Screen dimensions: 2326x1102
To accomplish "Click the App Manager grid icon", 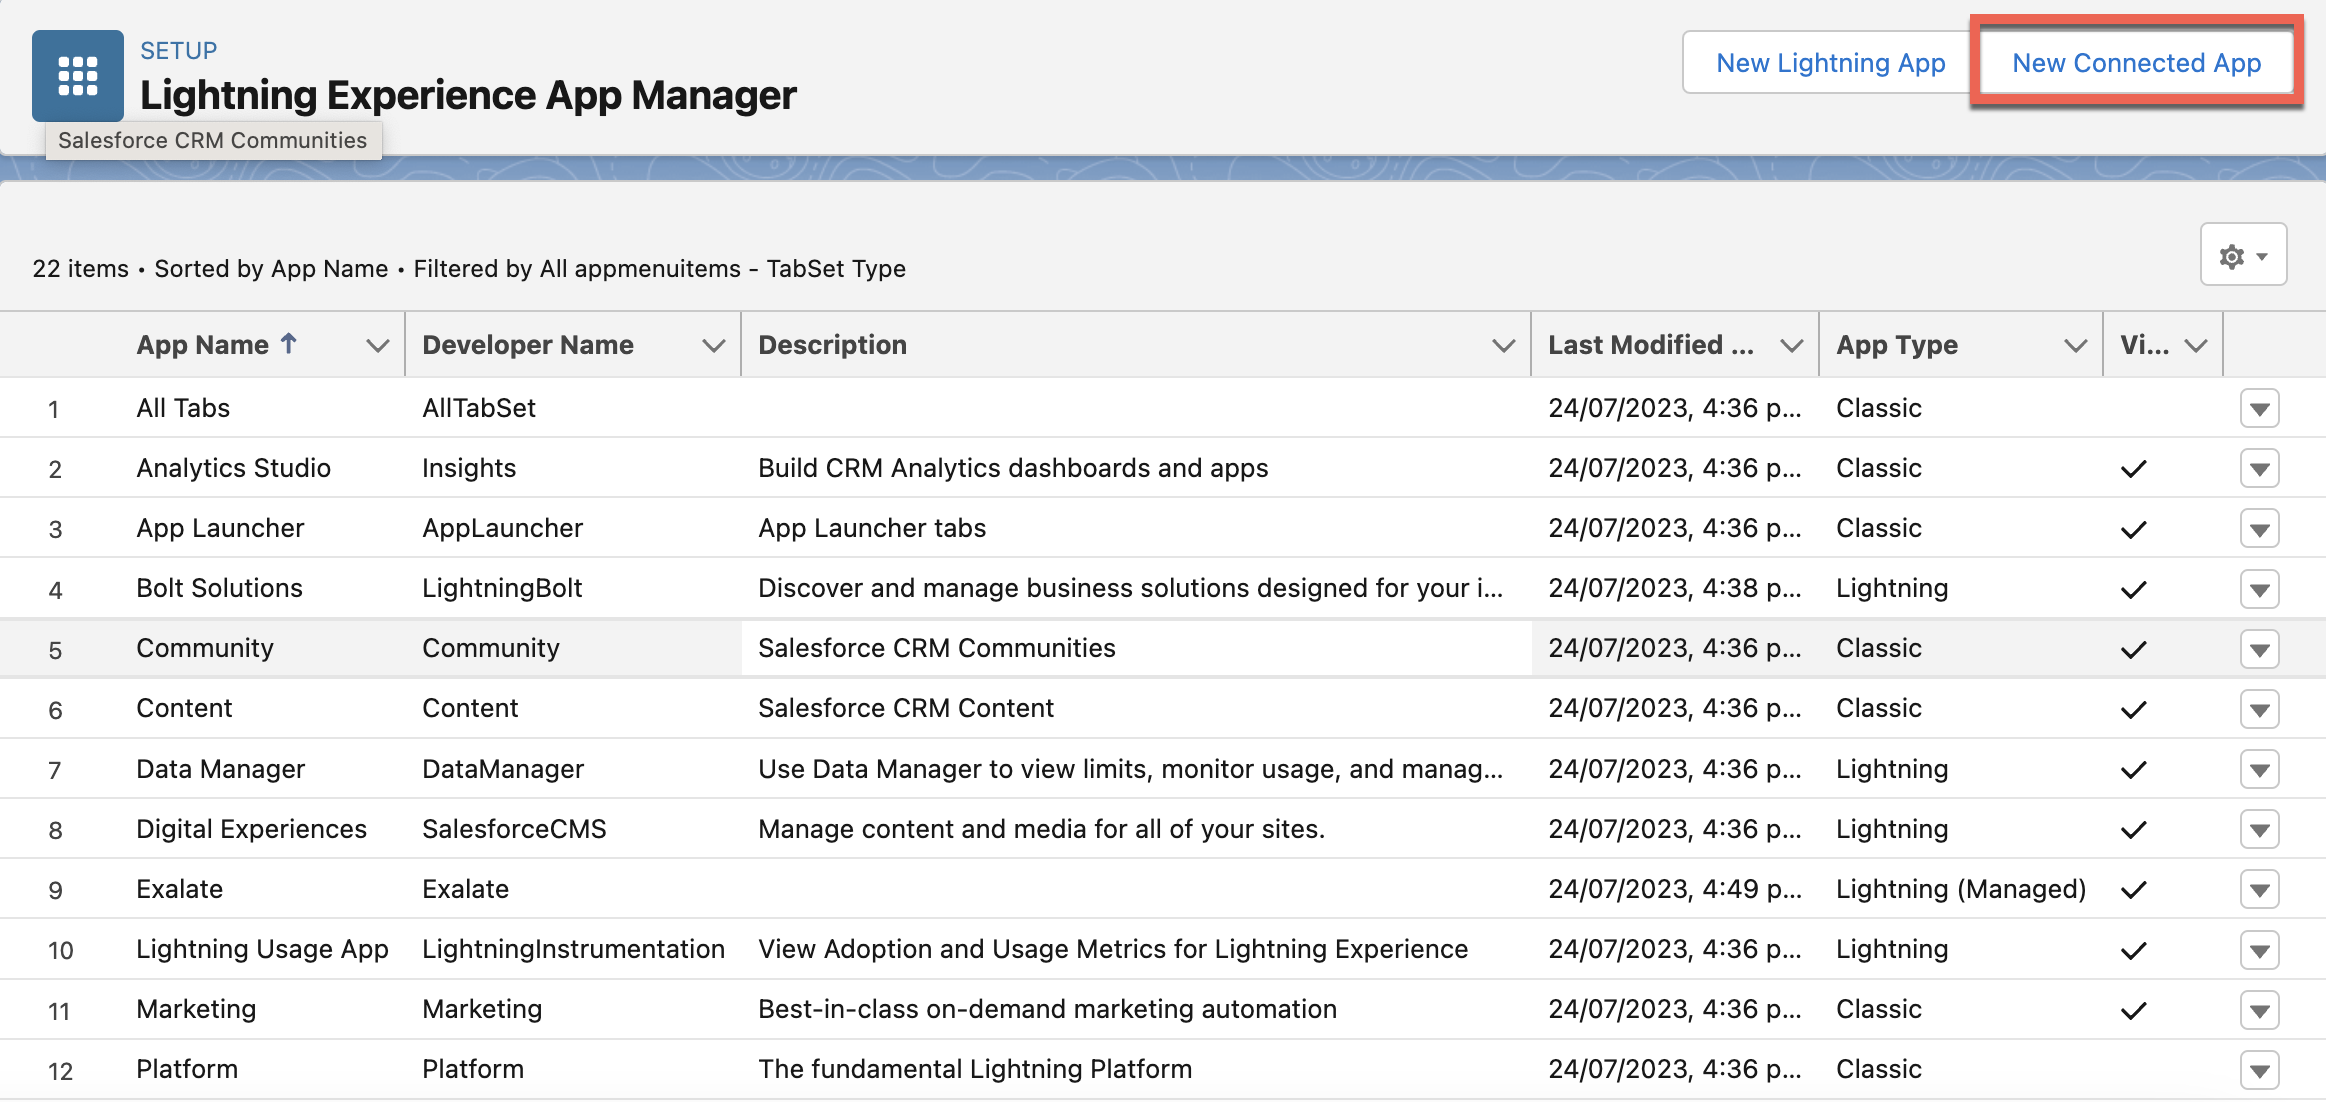I will click(x=77, y=76).
